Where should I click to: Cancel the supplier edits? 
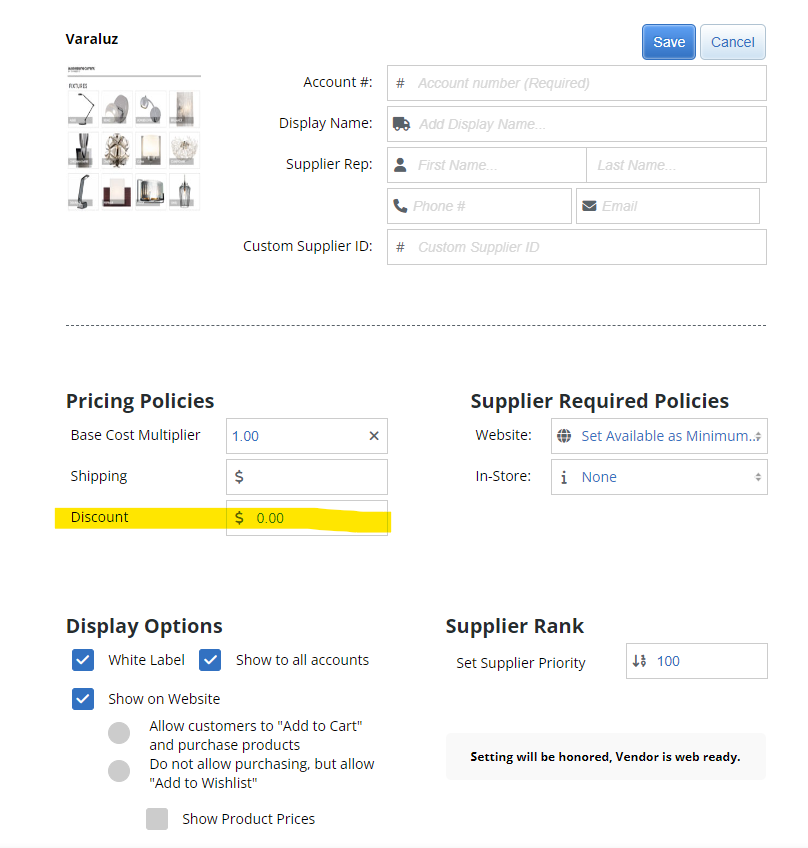732,41
